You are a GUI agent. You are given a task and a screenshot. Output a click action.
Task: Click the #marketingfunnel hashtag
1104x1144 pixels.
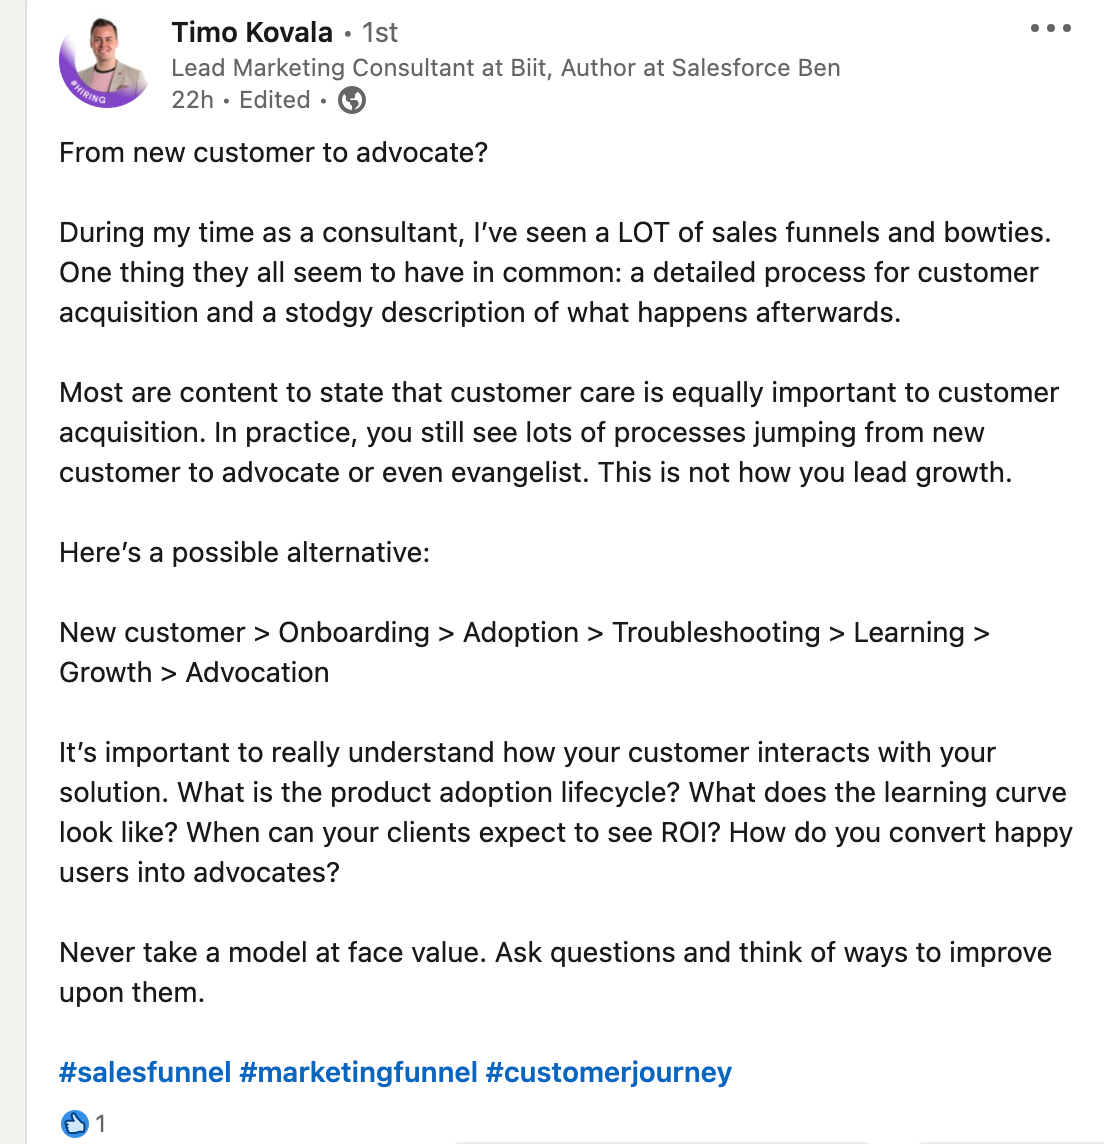click(358, 1072)
